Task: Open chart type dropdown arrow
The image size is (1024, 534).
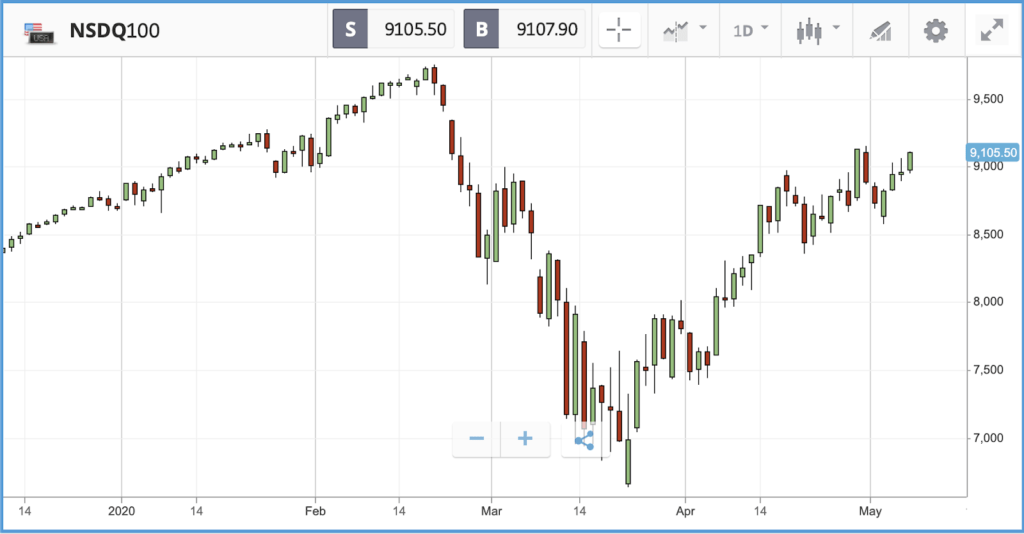Action: coord(836,27)
